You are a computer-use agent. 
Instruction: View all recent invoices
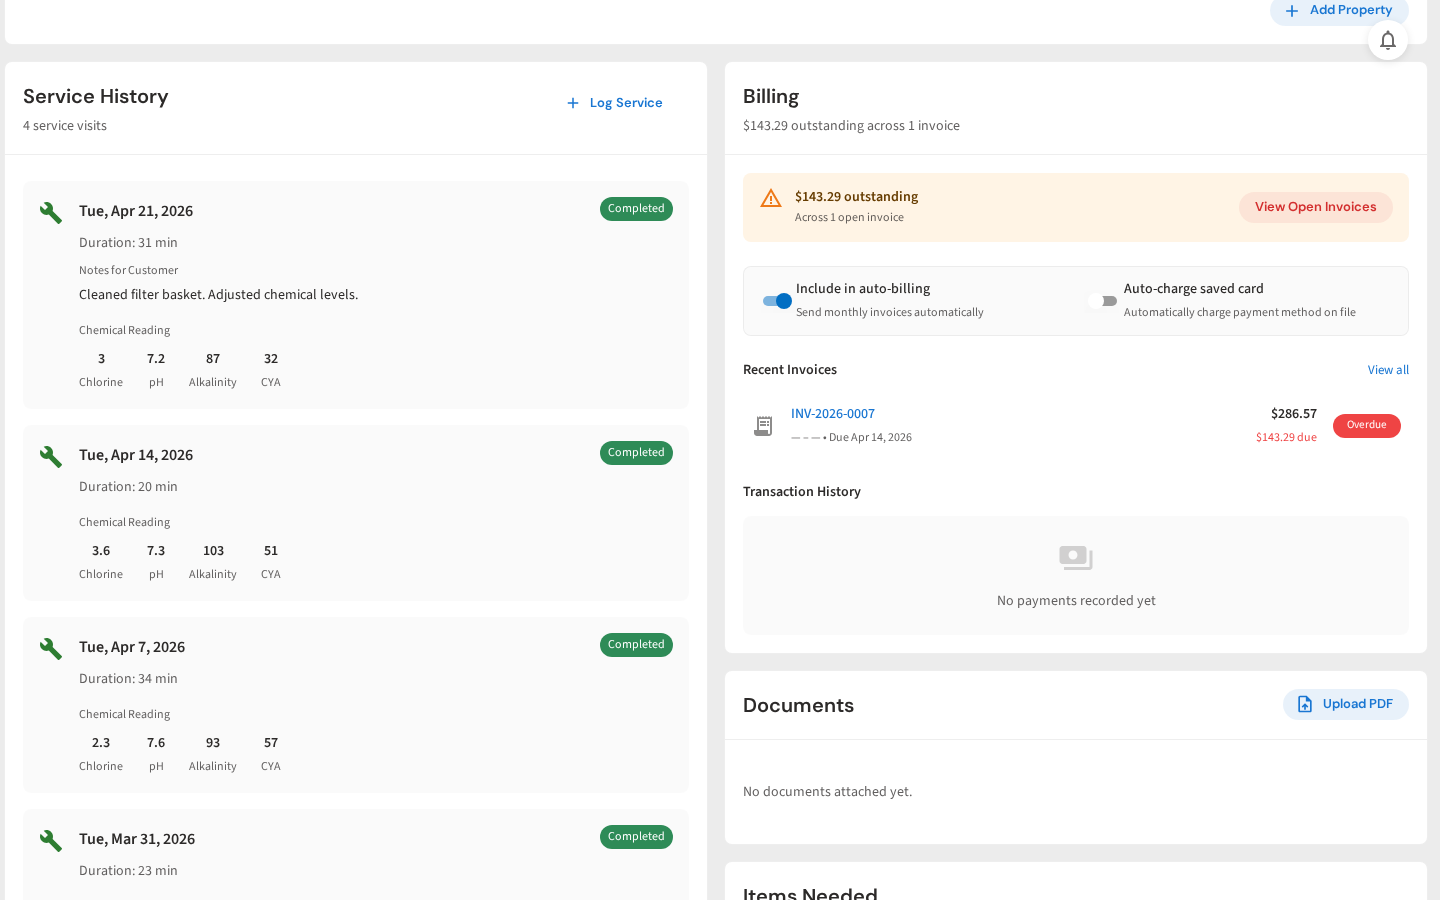1388,370
